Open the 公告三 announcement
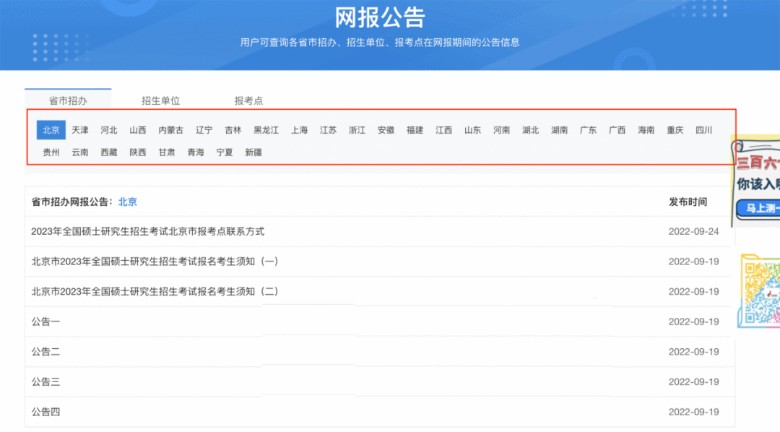 [x=46, y=381]
